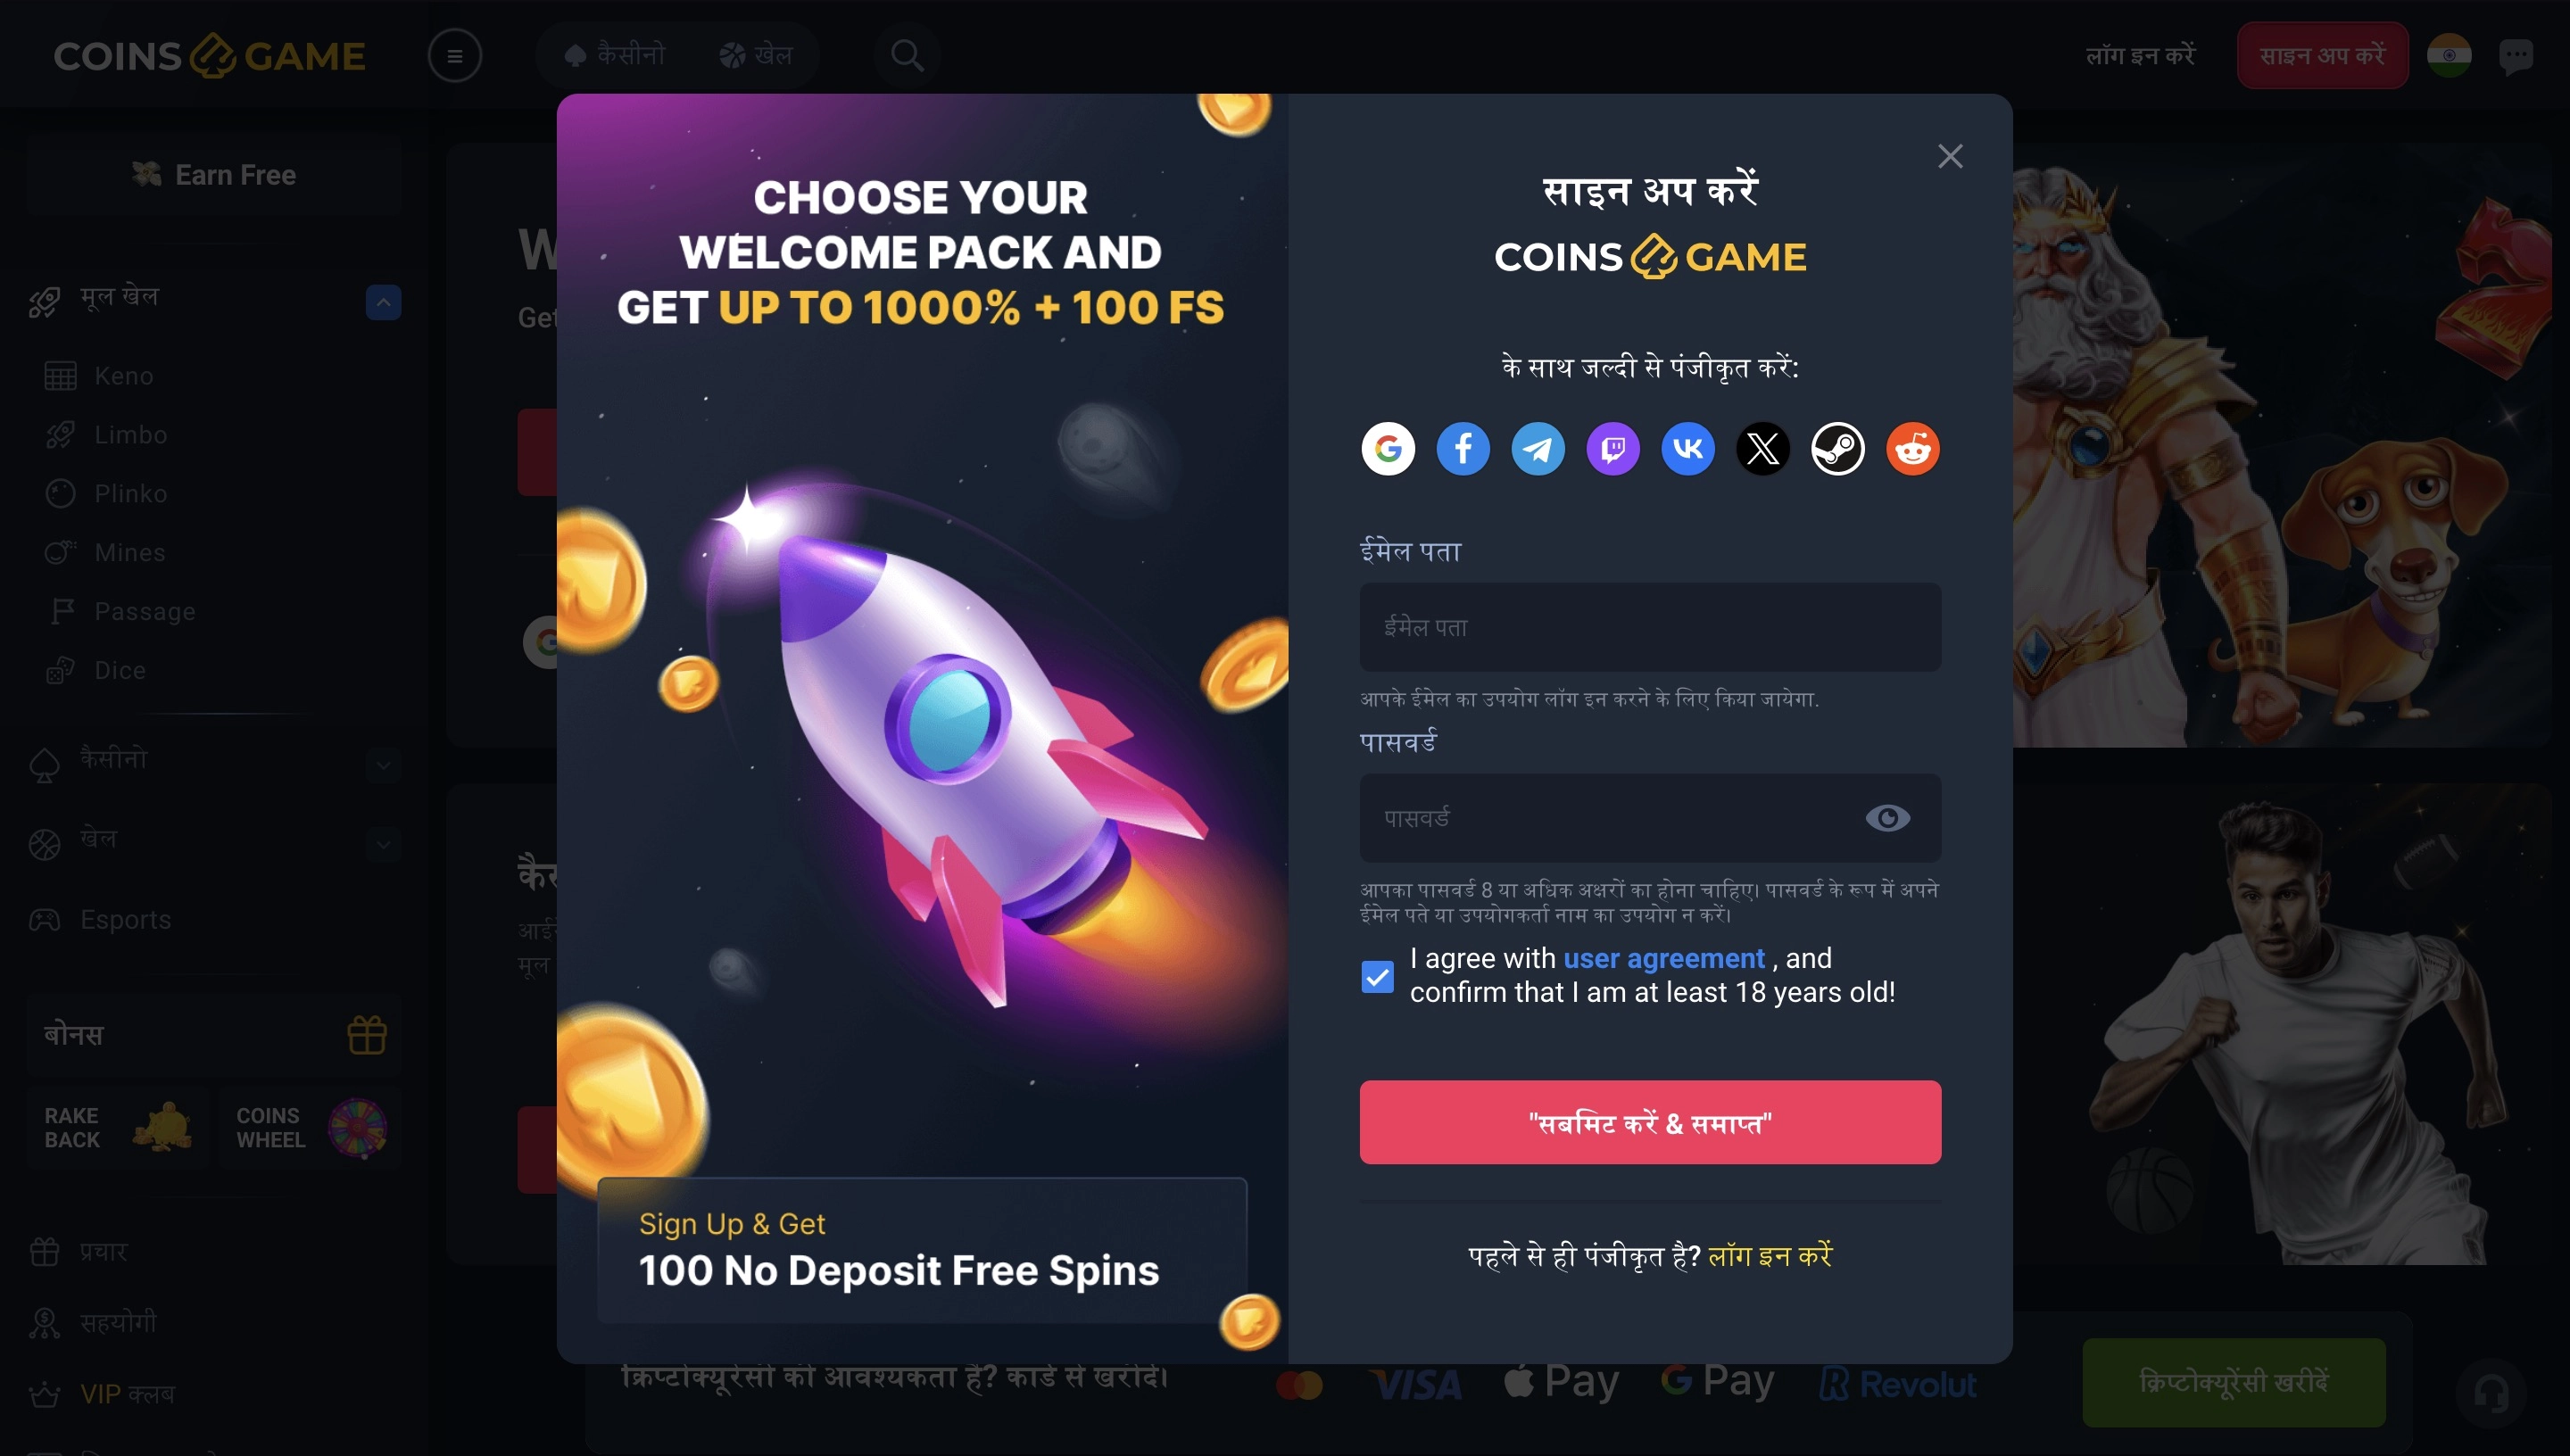This screenshot has height=1456, width=2570.
Task: Use the Steam icon to register
Action: tap(1838, 448)
